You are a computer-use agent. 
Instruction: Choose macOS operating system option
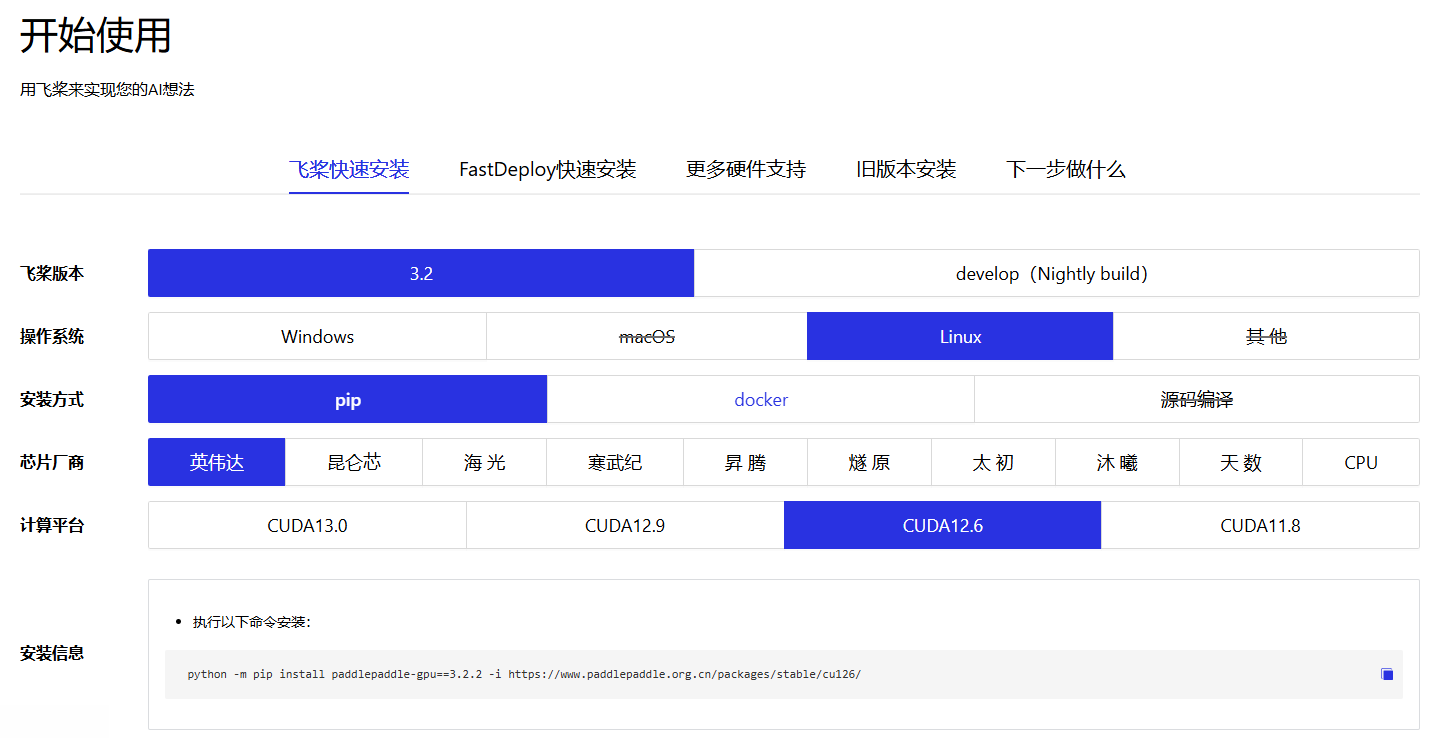647,336
